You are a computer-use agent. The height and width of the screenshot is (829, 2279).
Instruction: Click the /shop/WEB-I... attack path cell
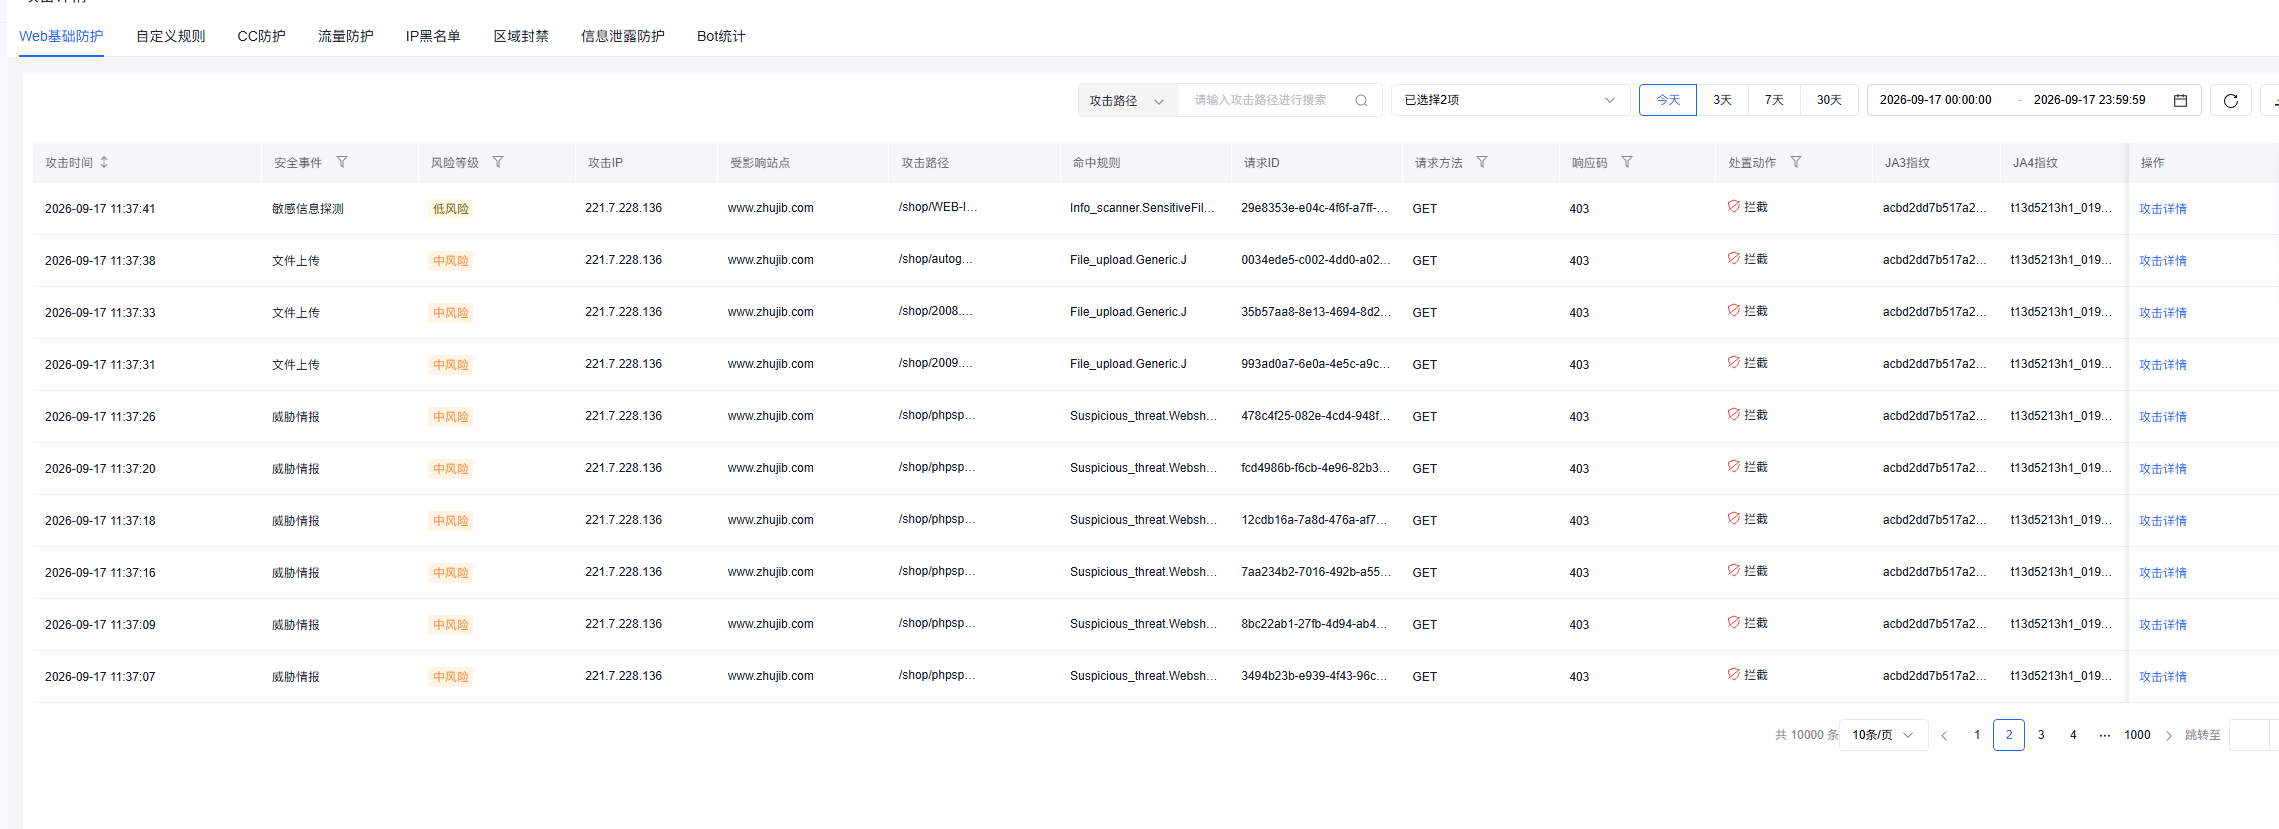[x=938, y=207]
